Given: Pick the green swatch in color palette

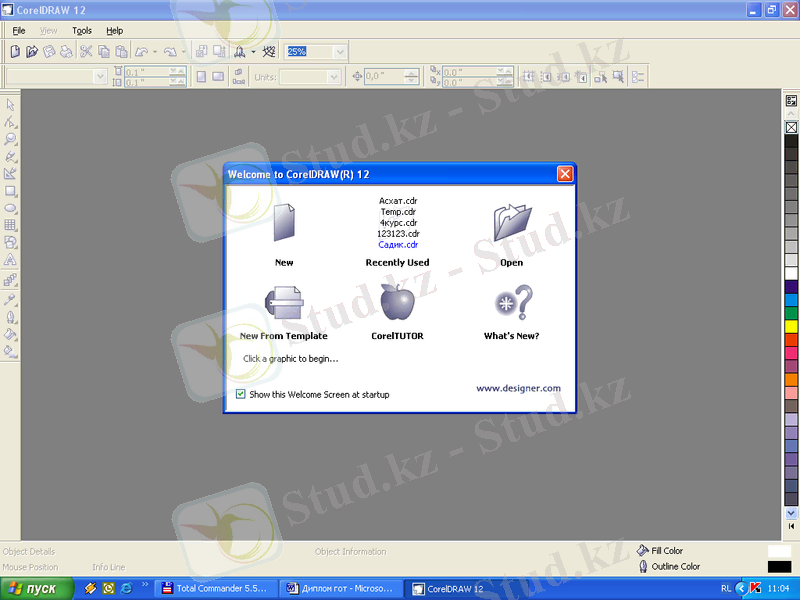Looking at the screenshot, I should pos(791,313).
